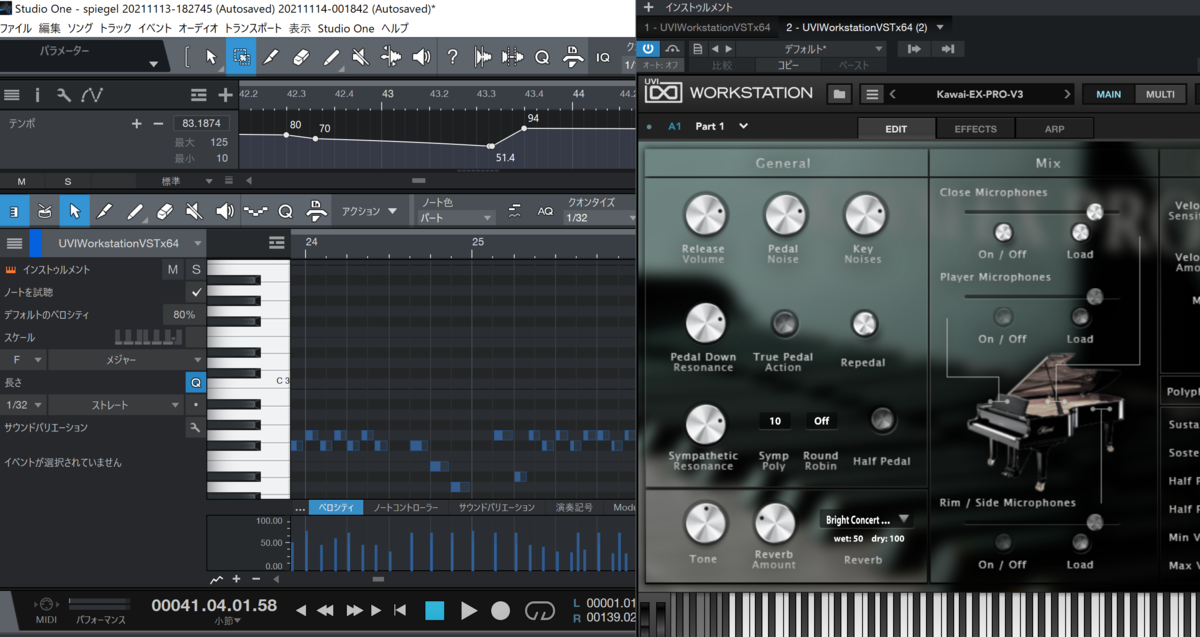The width and height of the screenshot is (1200, 637).
Task: Open UVI Workstation folder browser icon
Action: point(839,94)
